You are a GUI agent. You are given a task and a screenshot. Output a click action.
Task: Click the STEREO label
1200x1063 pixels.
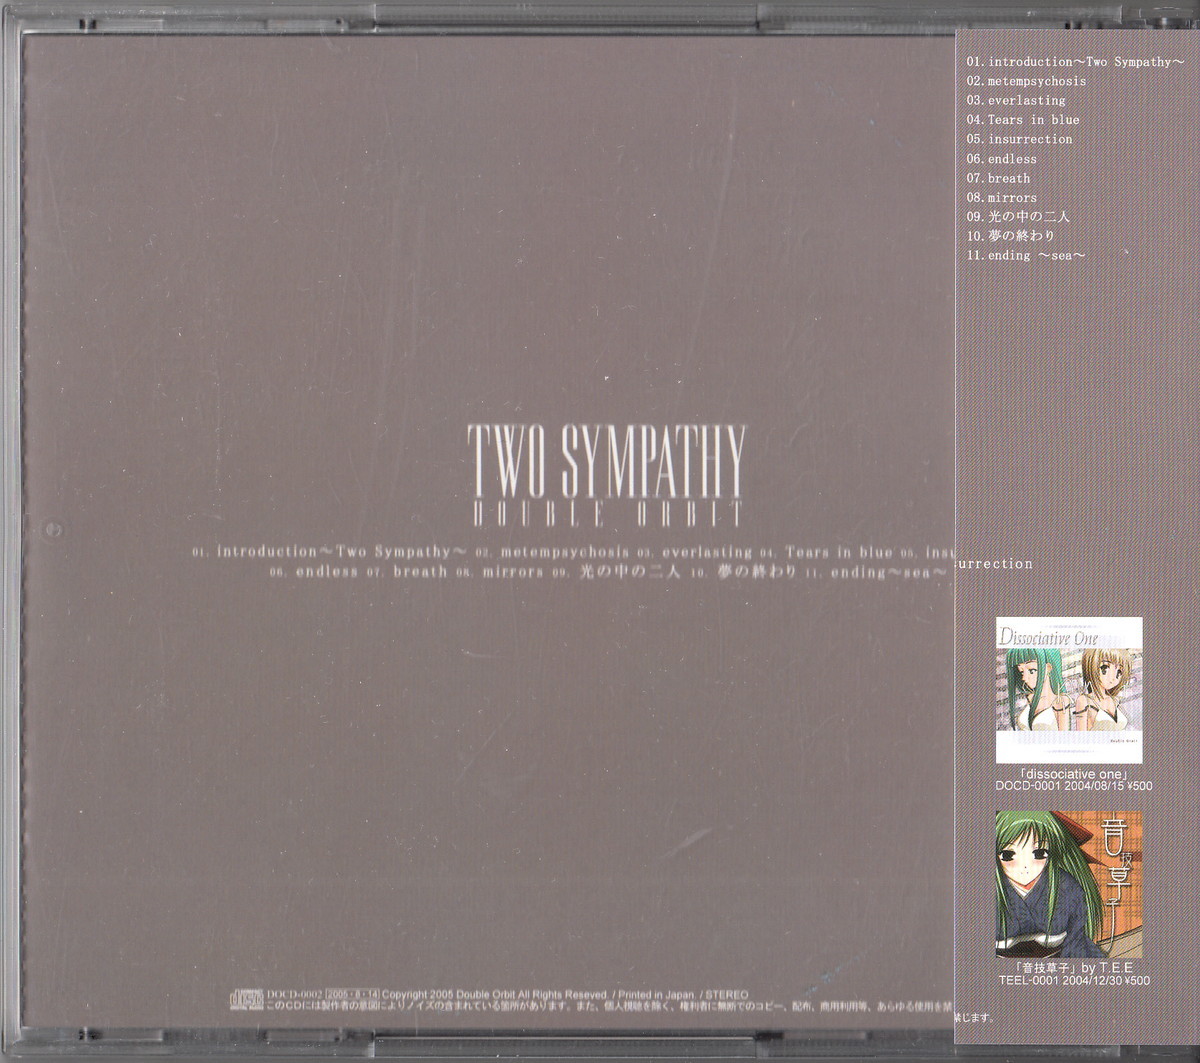726,996
